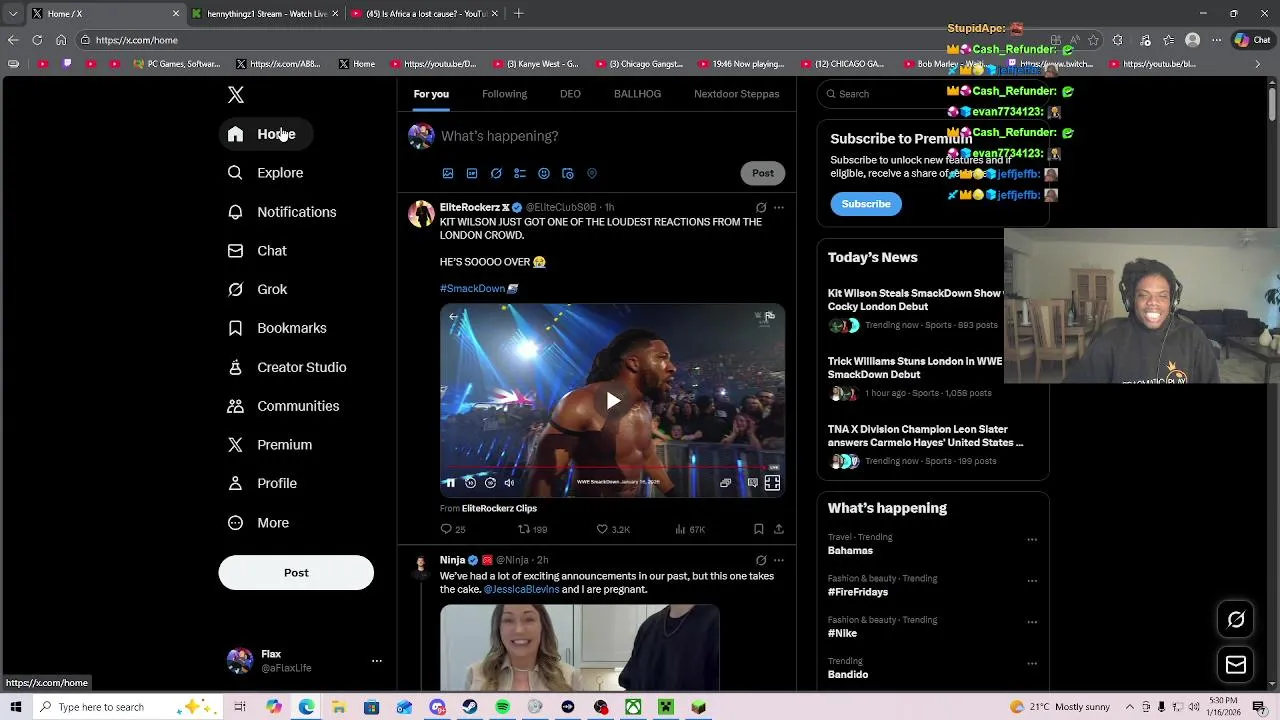Open Steam from the taskbar

(x=470, y=707)
